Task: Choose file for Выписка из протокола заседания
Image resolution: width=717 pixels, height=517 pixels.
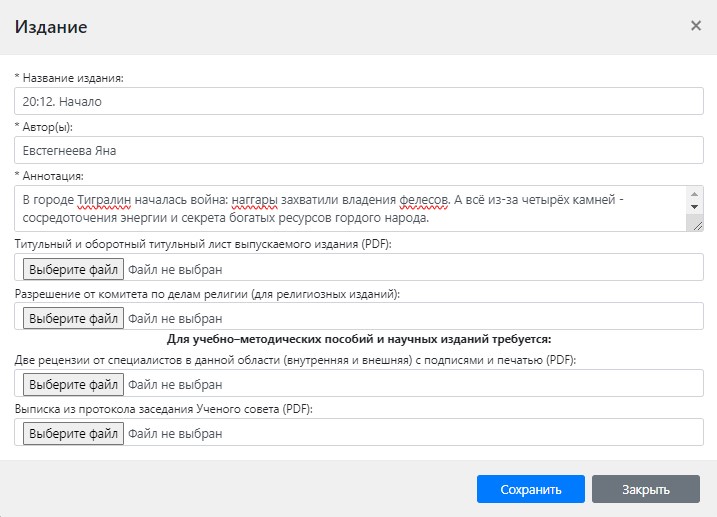Action: 73,433
